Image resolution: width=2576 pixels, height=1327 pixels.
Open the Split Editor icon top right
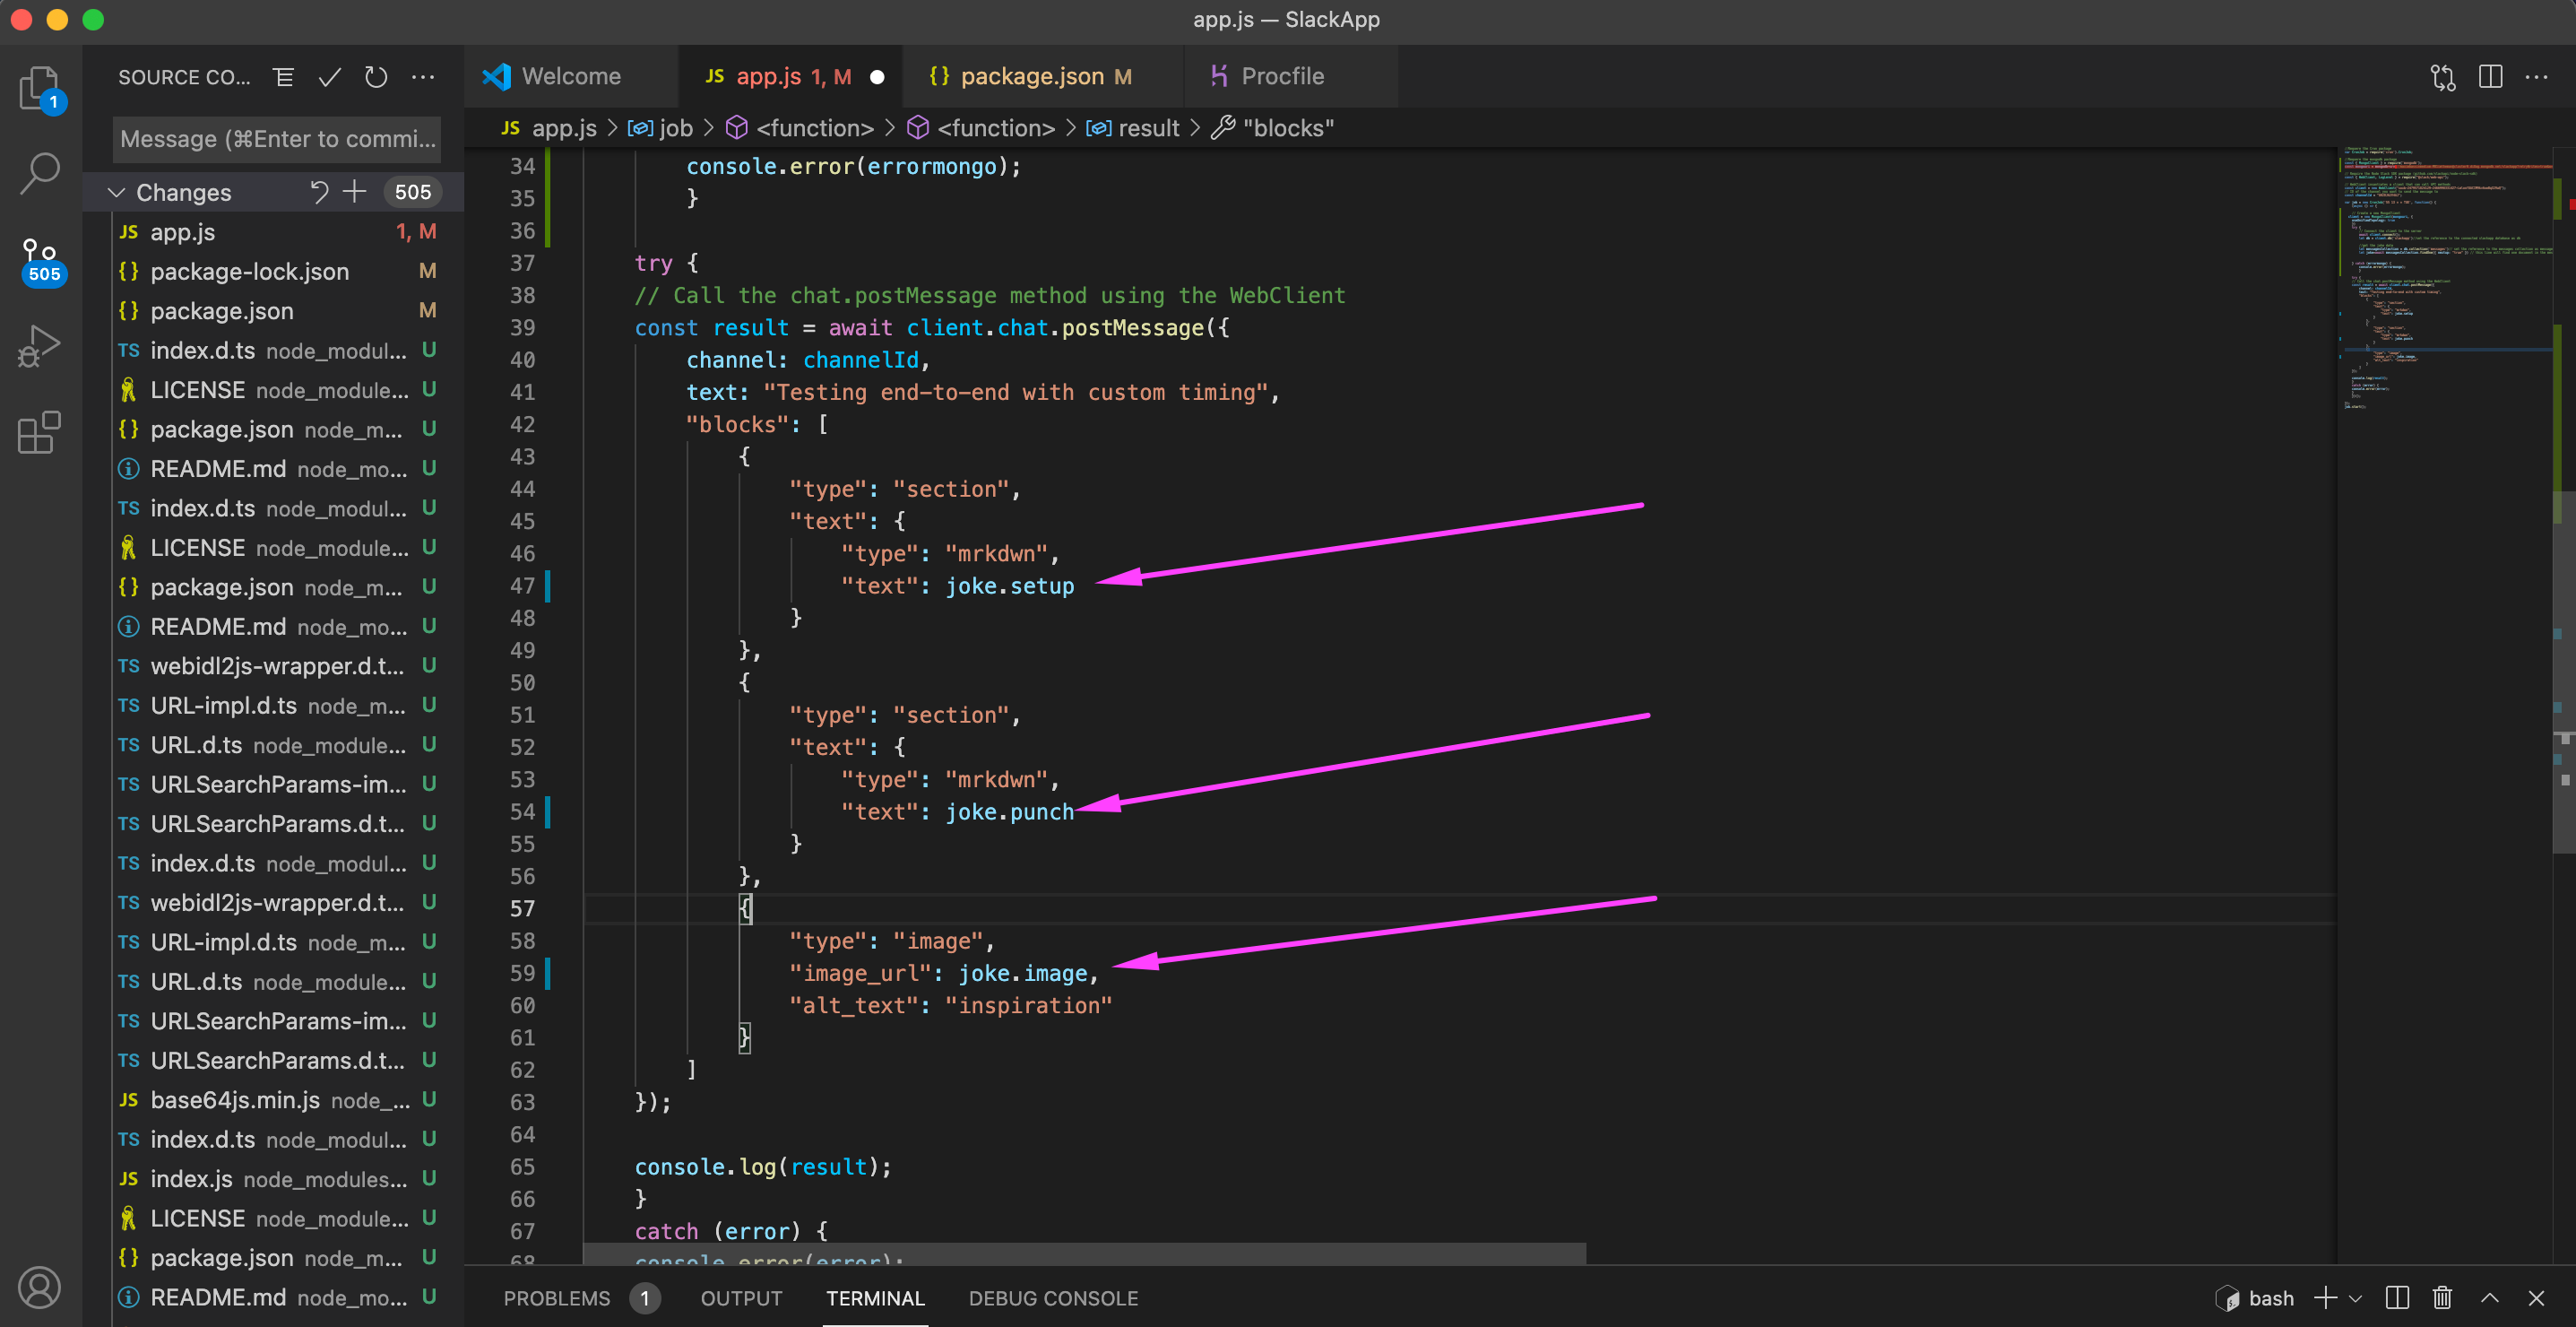(x=2489, y=76)
